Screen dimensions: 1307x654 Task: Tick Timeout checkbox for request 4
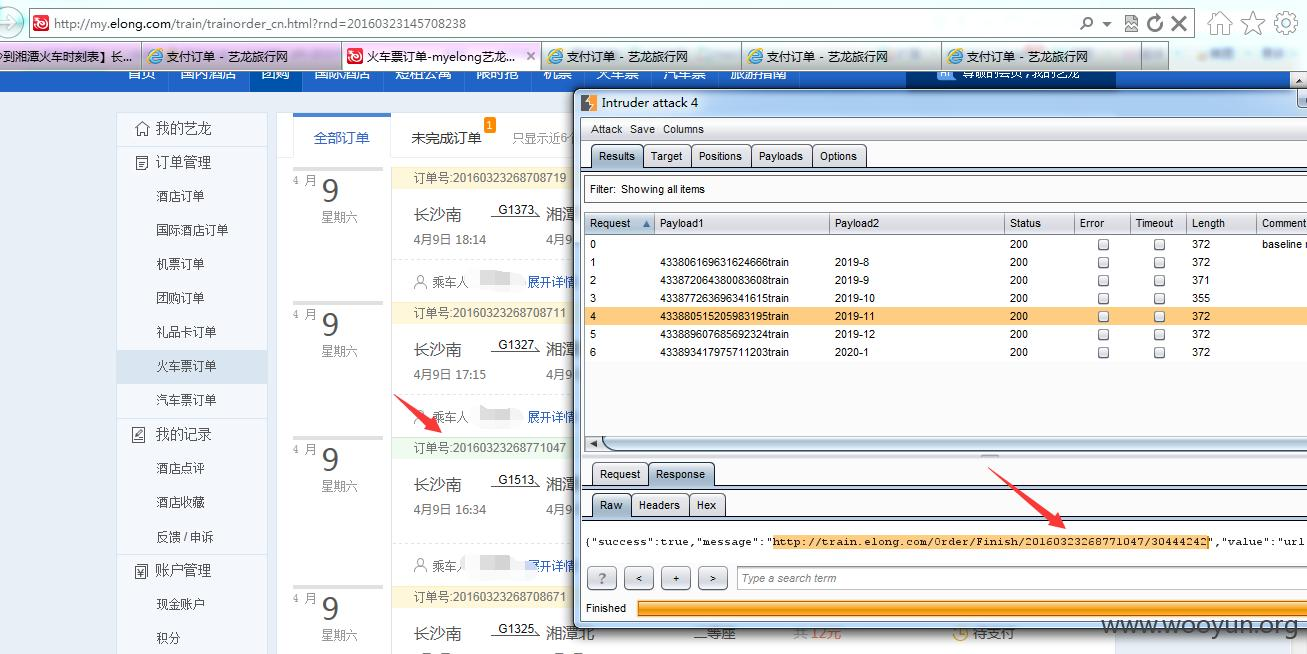tap(1159, 316)
